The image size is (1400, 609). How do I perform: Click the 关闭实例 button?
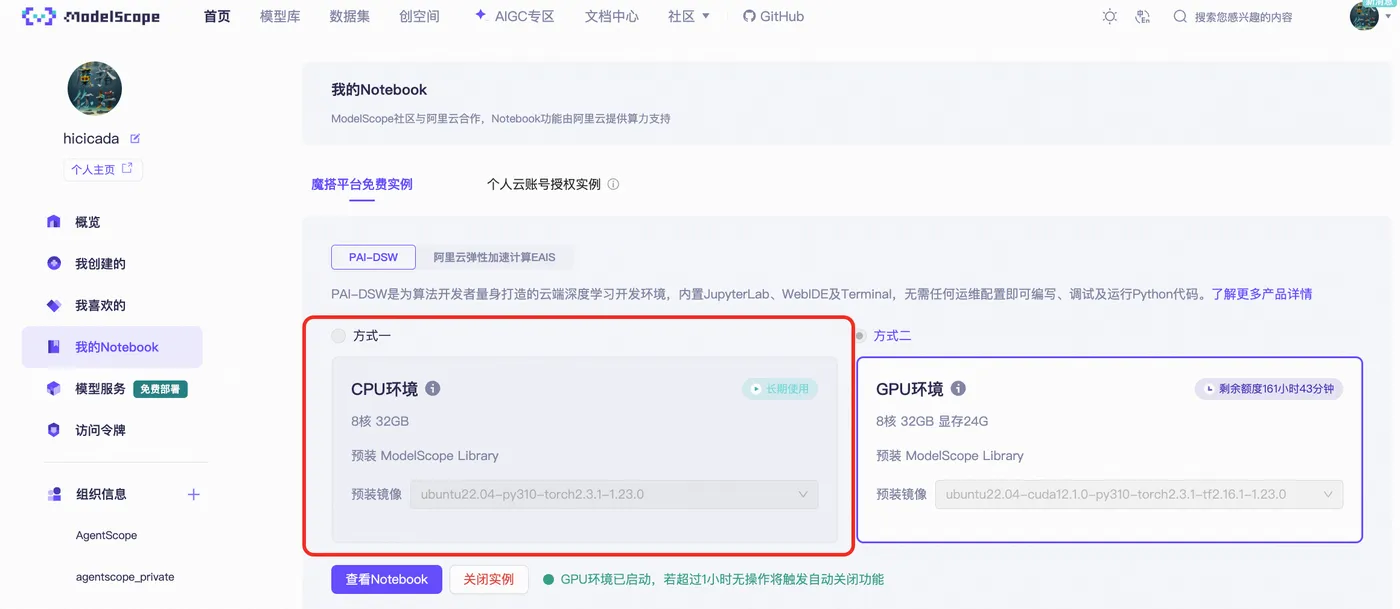click(x=488, y=579)
